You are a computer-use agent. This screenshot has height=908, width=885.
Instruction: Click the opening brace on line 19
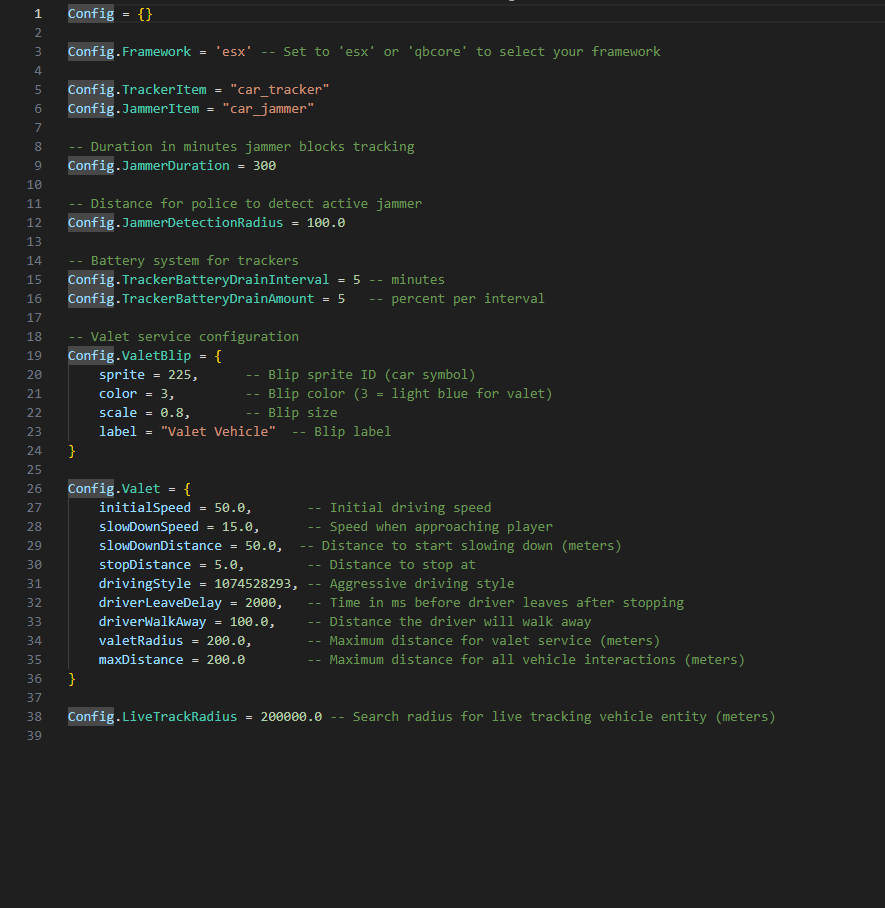pyautogui.click(x=218, y=356)
